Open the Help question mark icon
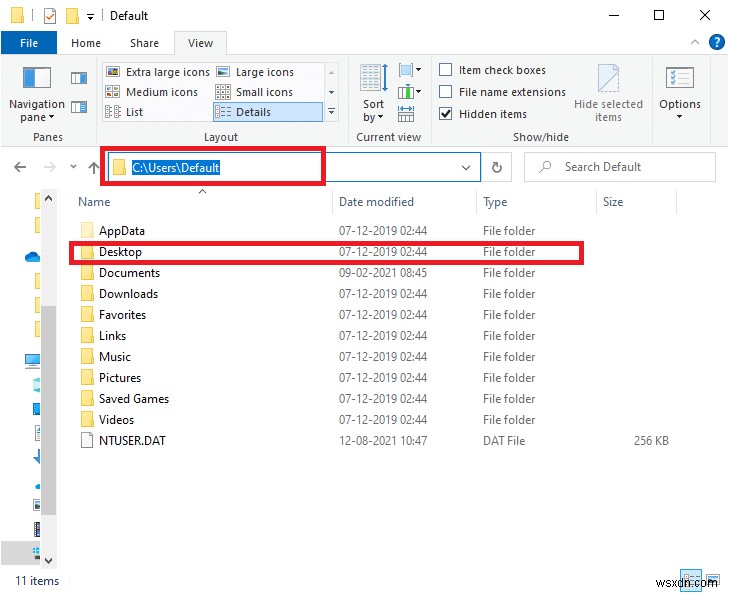The width and height of the screenshot is (729, 593). [x=716, y=42]
